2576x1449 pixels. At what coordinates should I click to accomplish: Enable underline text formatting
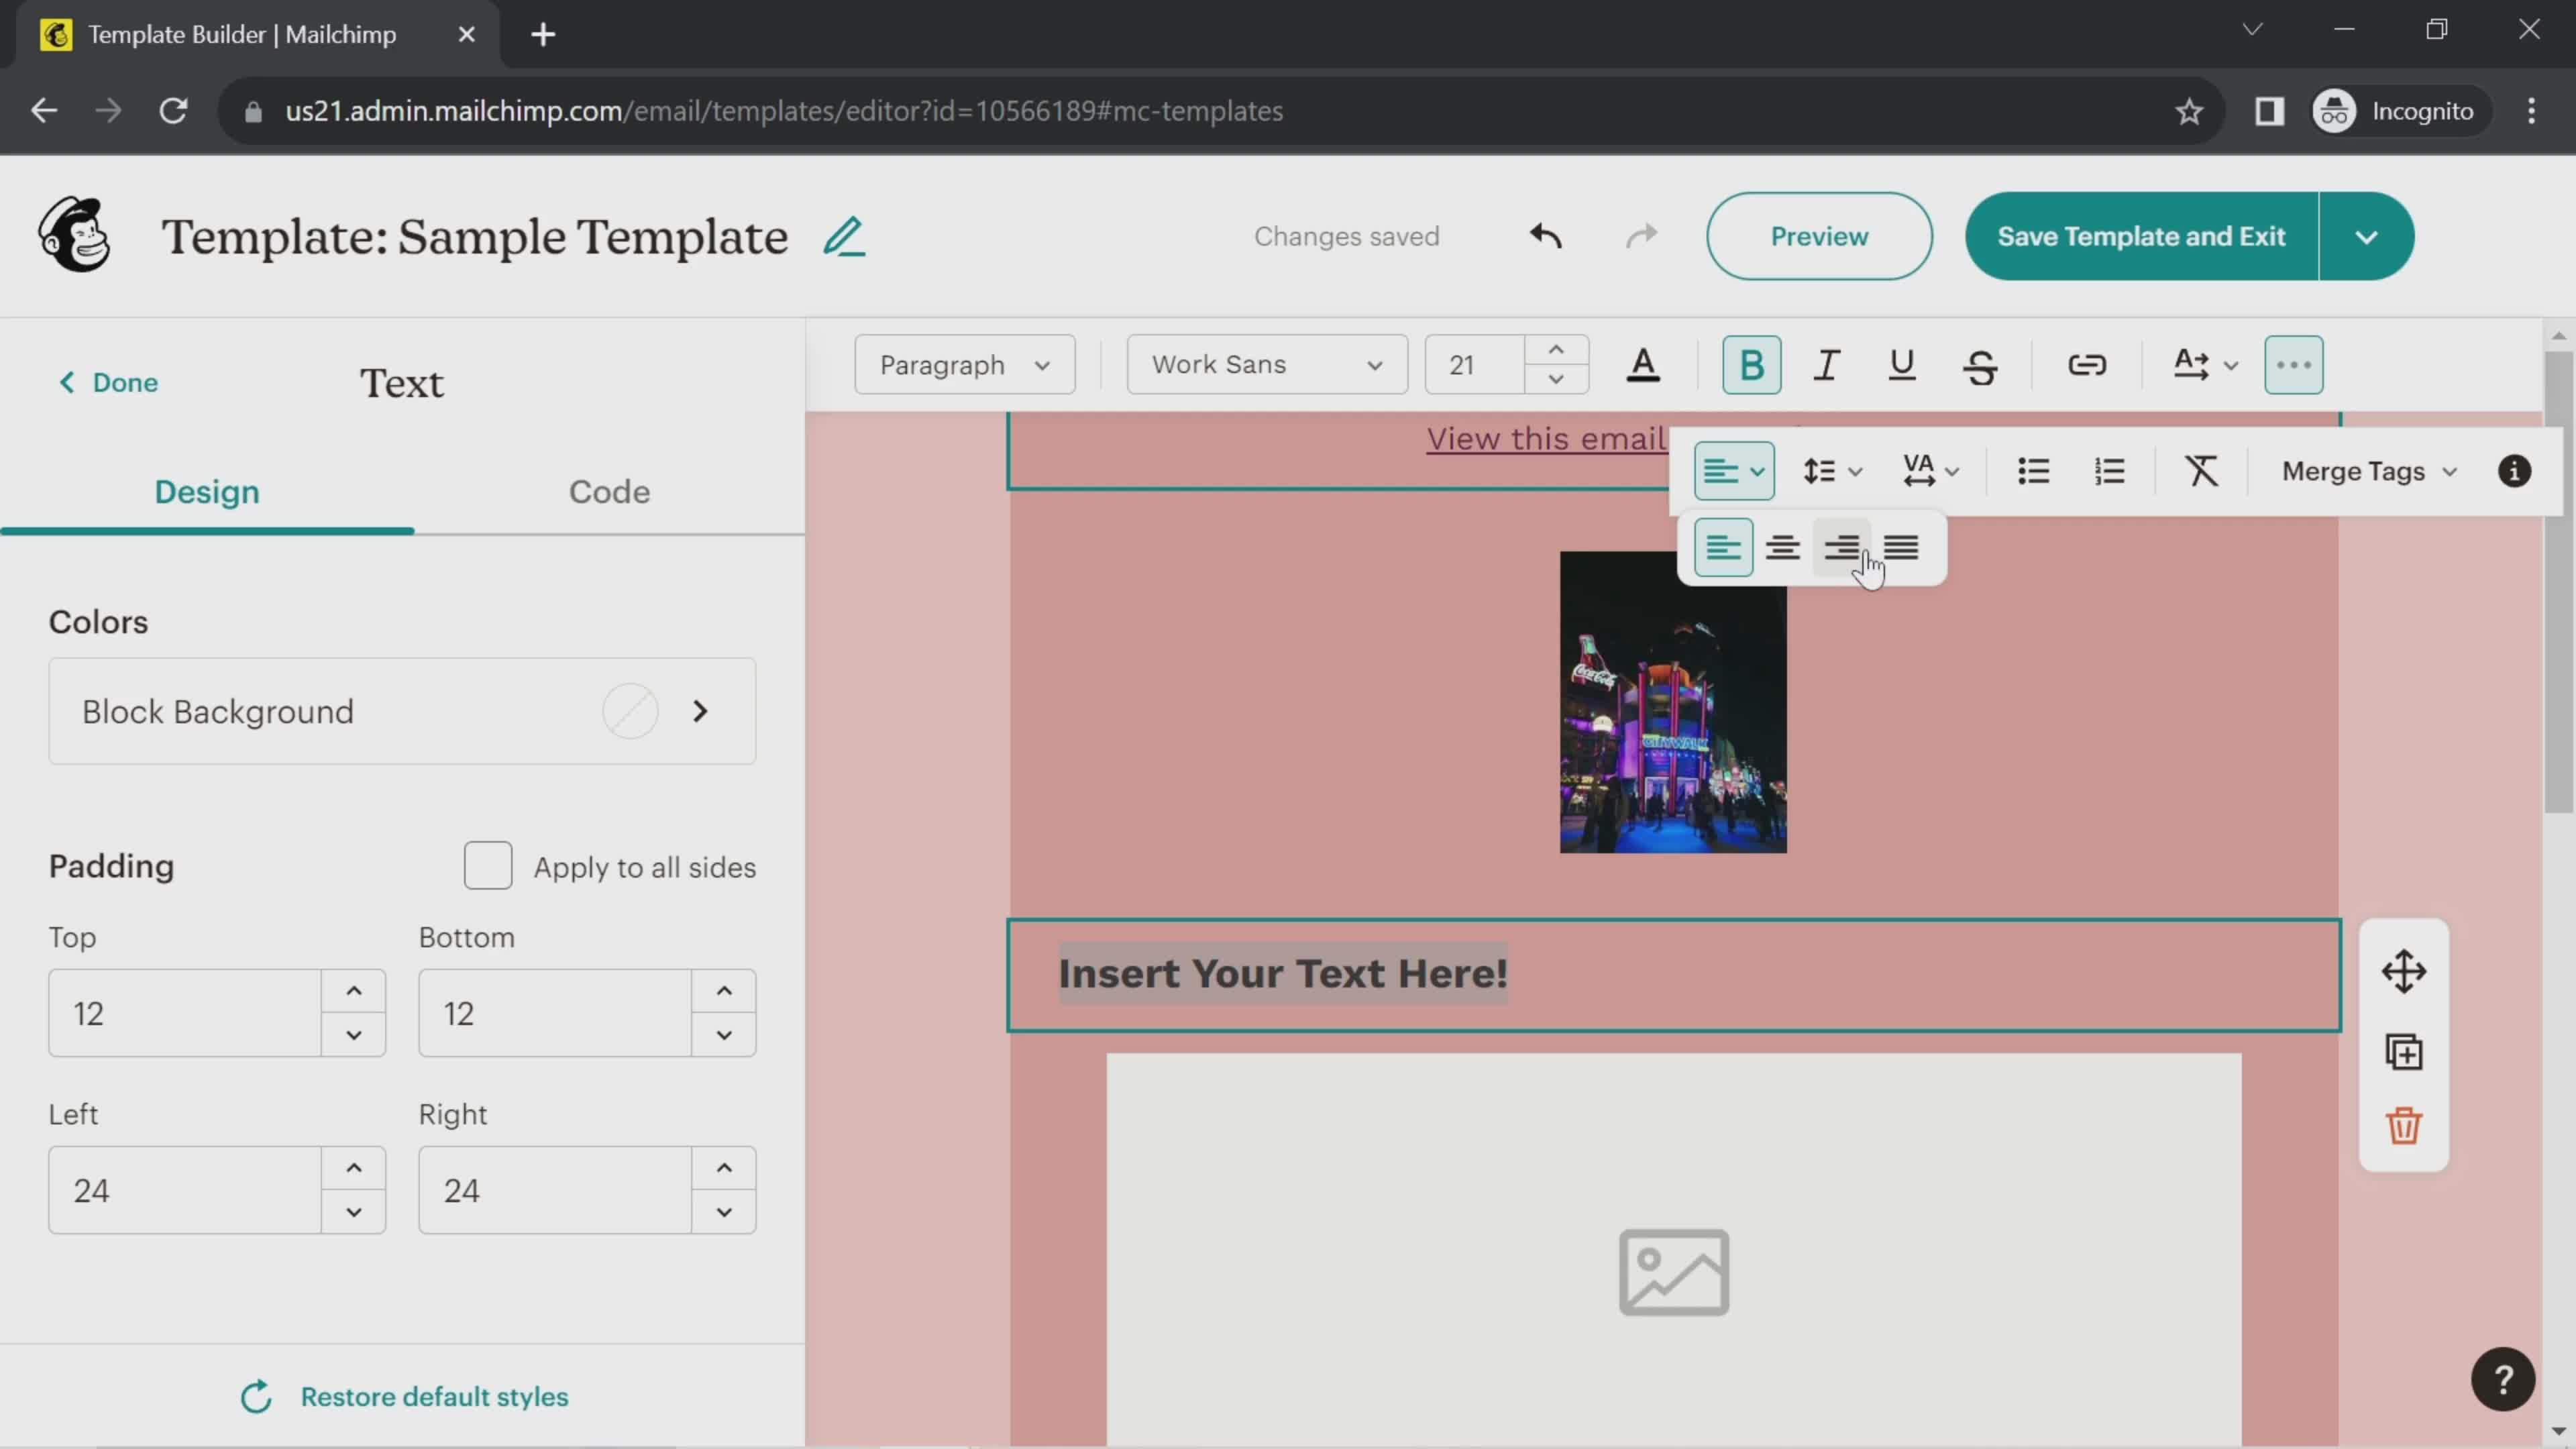pos(1902,364)
